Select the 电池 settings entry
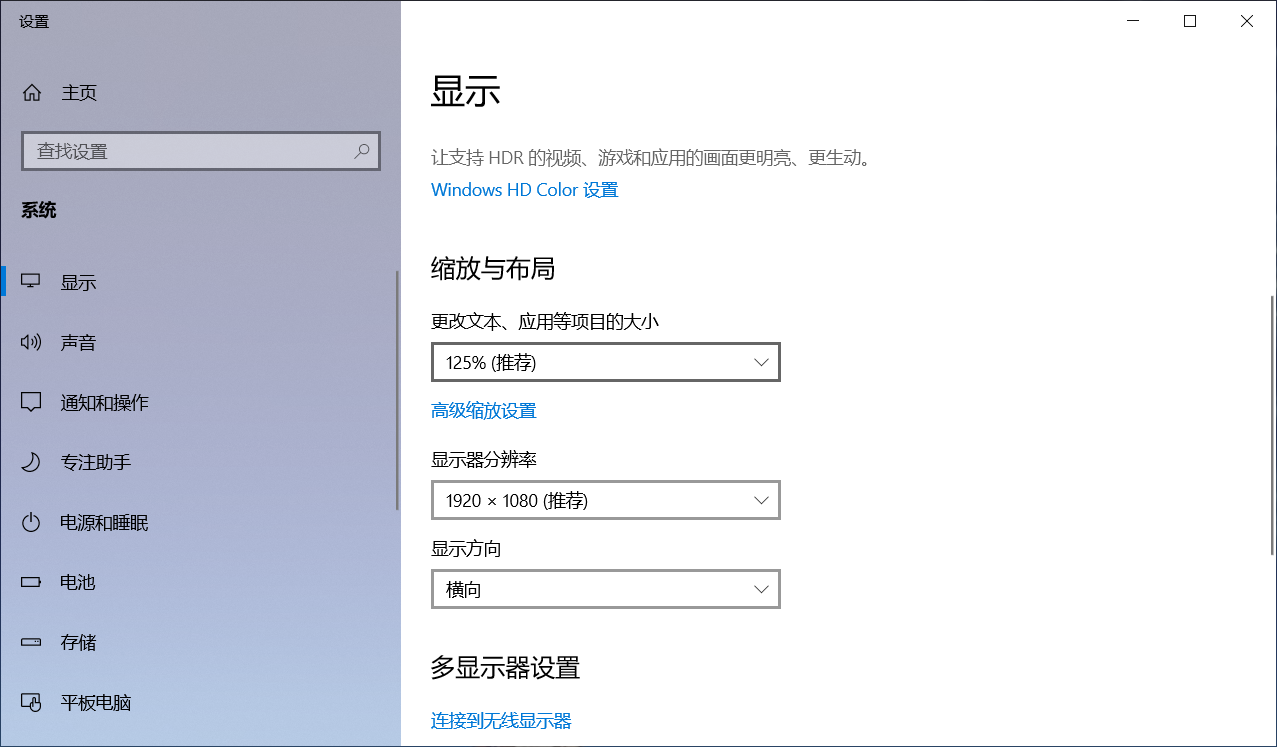1277x747 pixels. click(200, 582)
